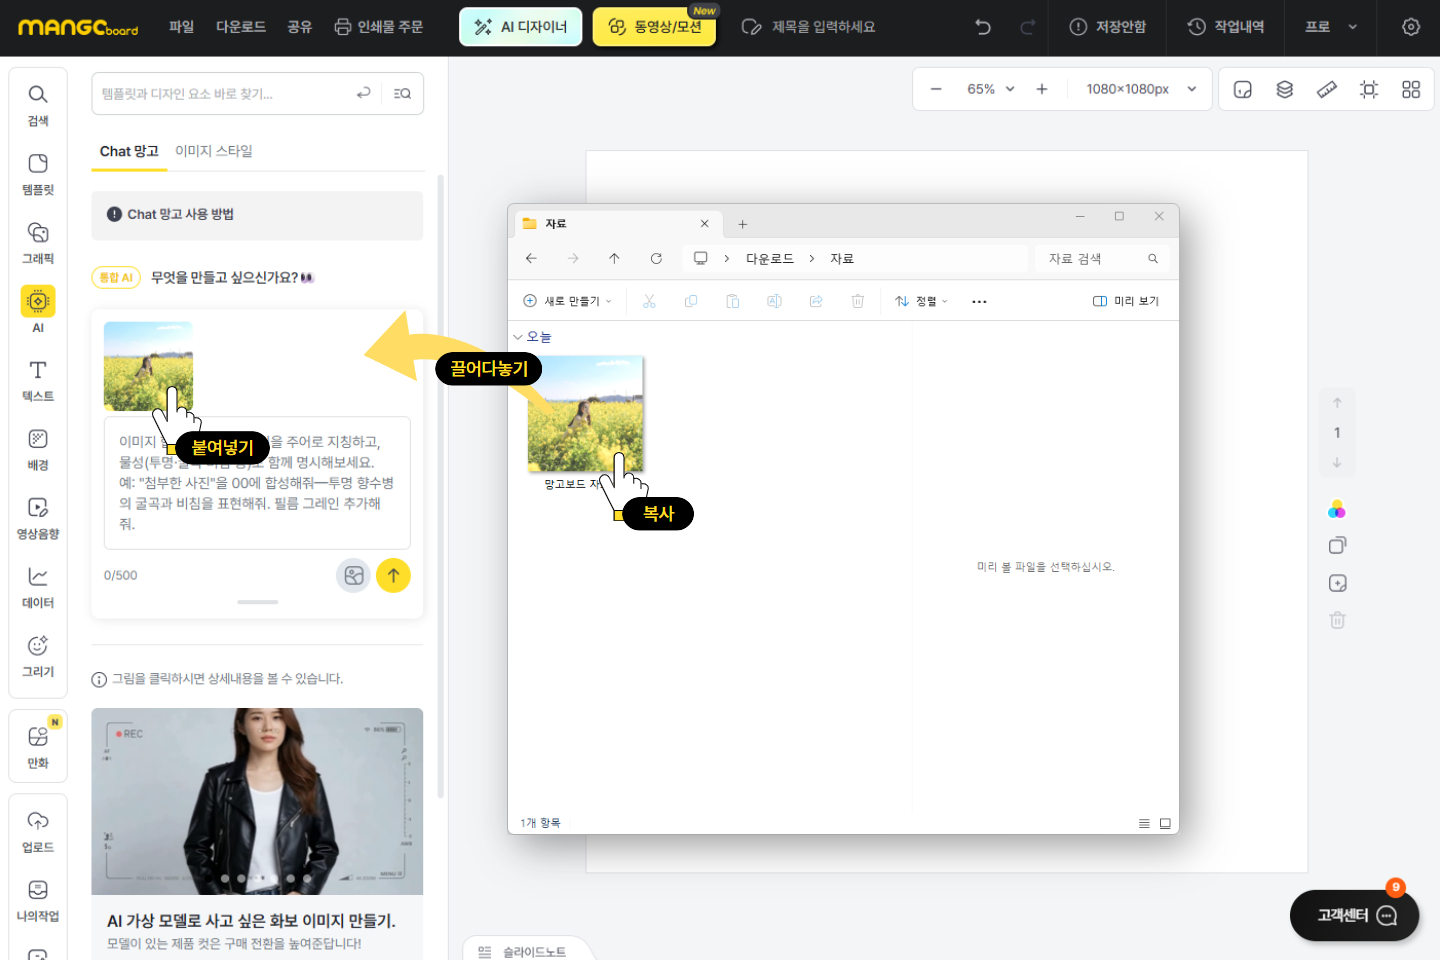Open the 고객센터 chat button
The image size is (1440, 960).
[1355, 915]
